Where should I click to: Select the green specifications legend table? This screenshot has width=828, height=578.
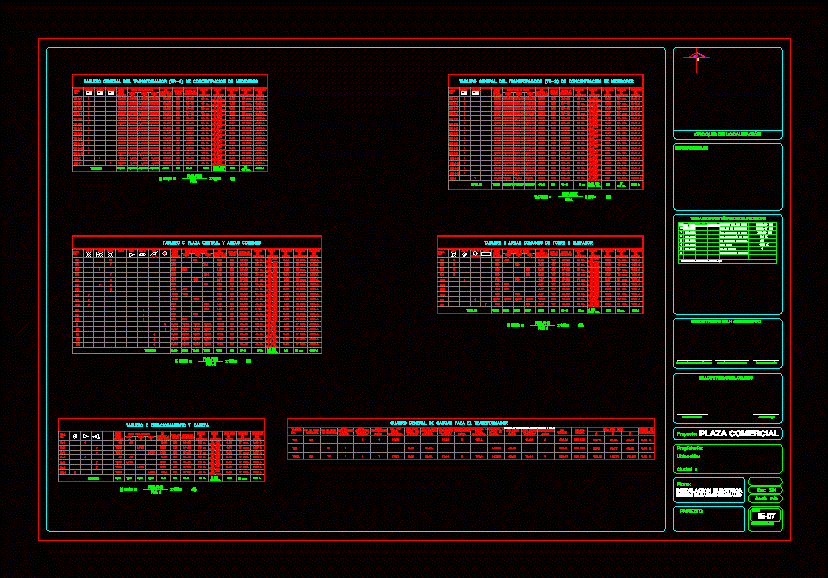[727, 242]
